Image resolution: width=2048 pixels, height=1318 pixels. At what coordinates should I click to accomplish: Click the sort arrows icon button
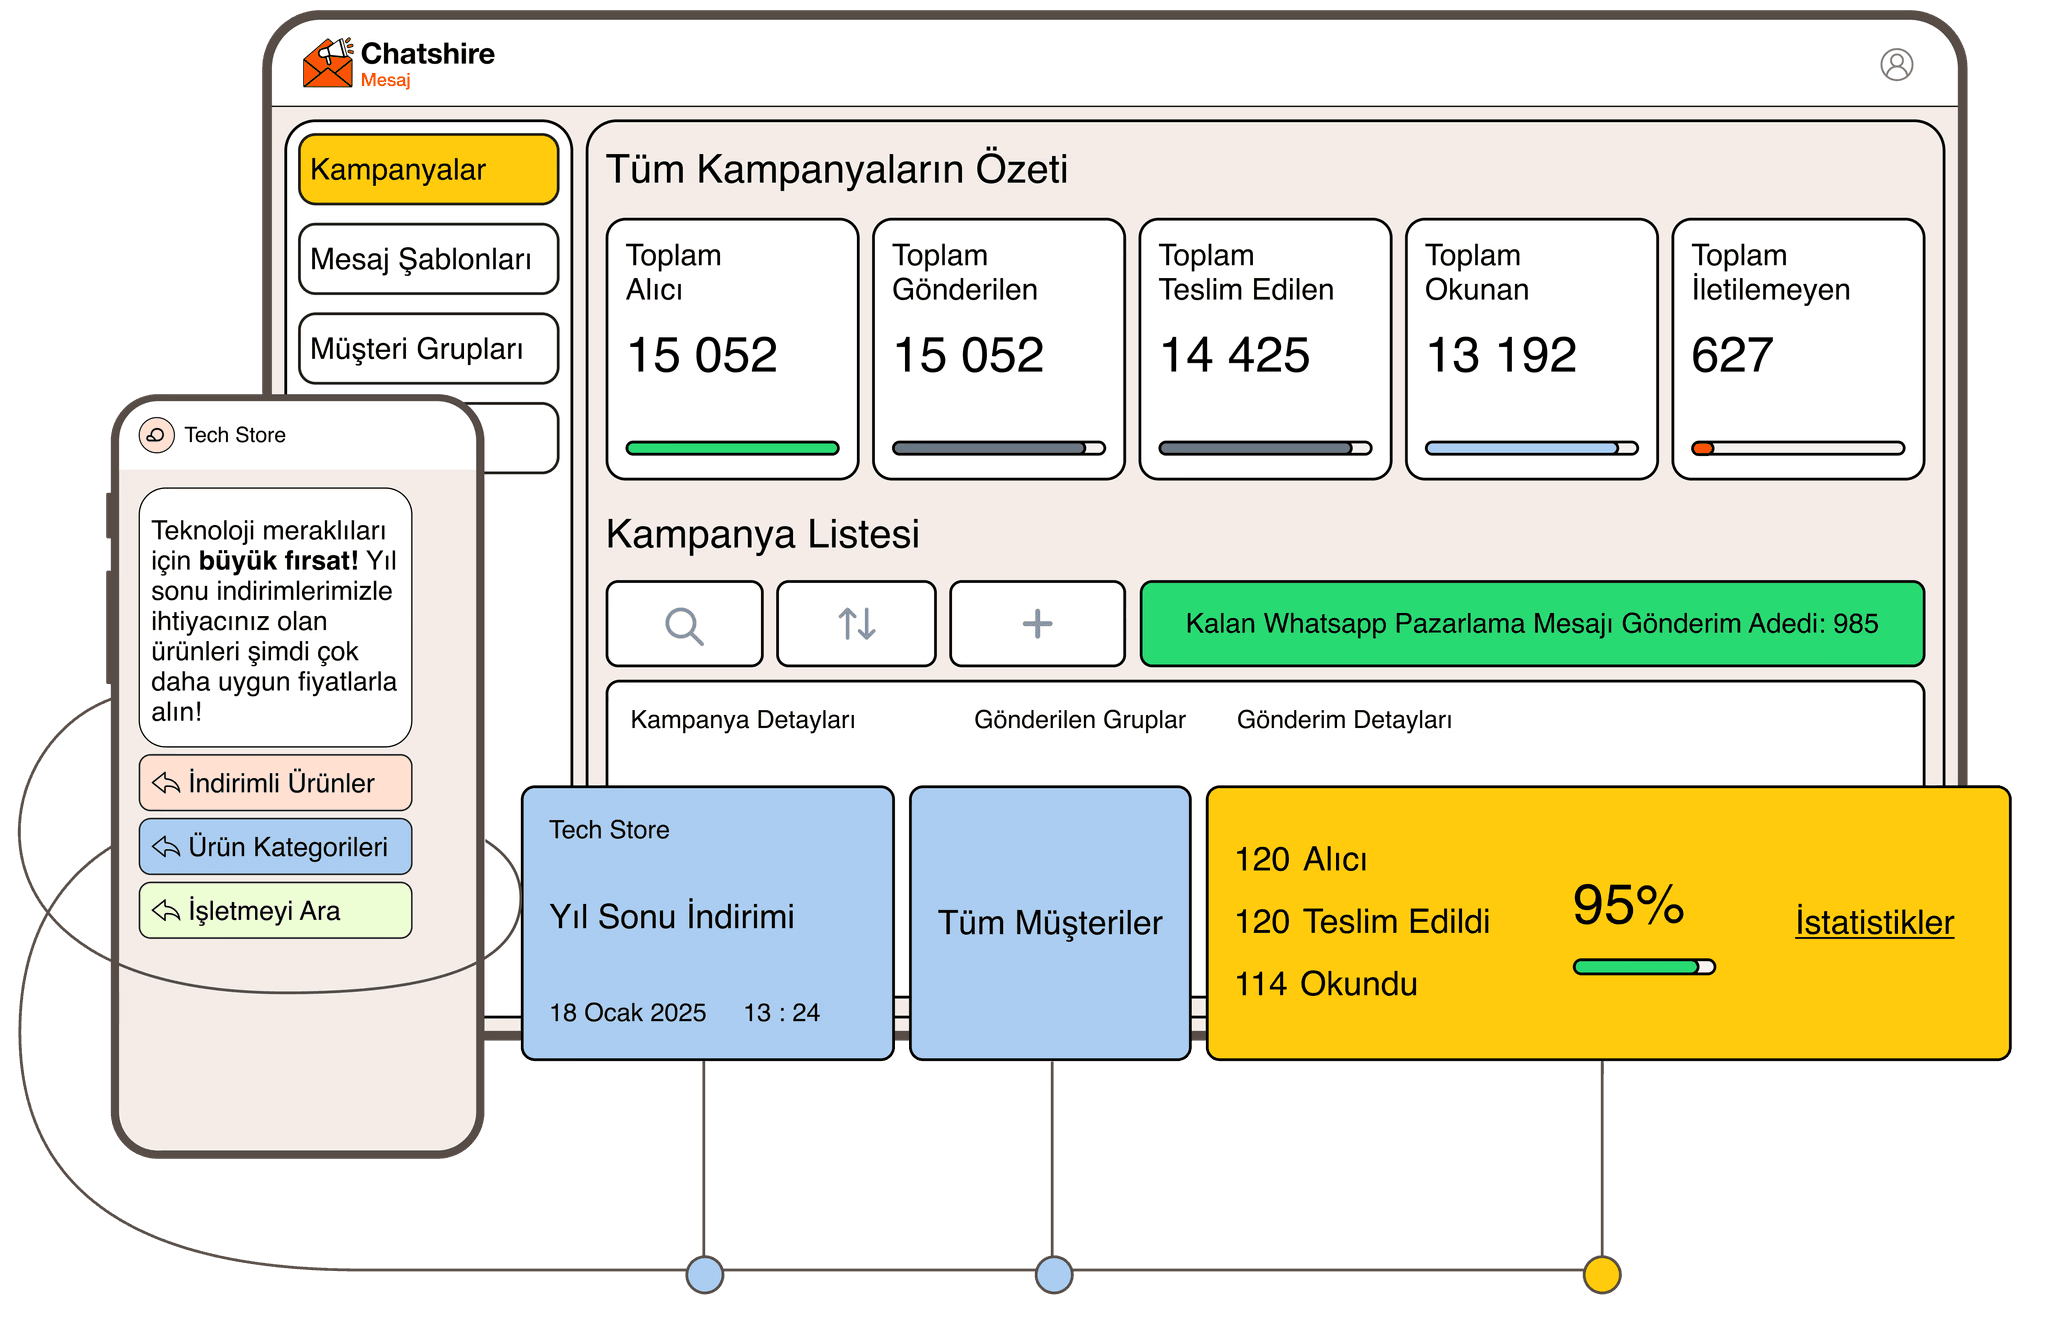[856, 625]
